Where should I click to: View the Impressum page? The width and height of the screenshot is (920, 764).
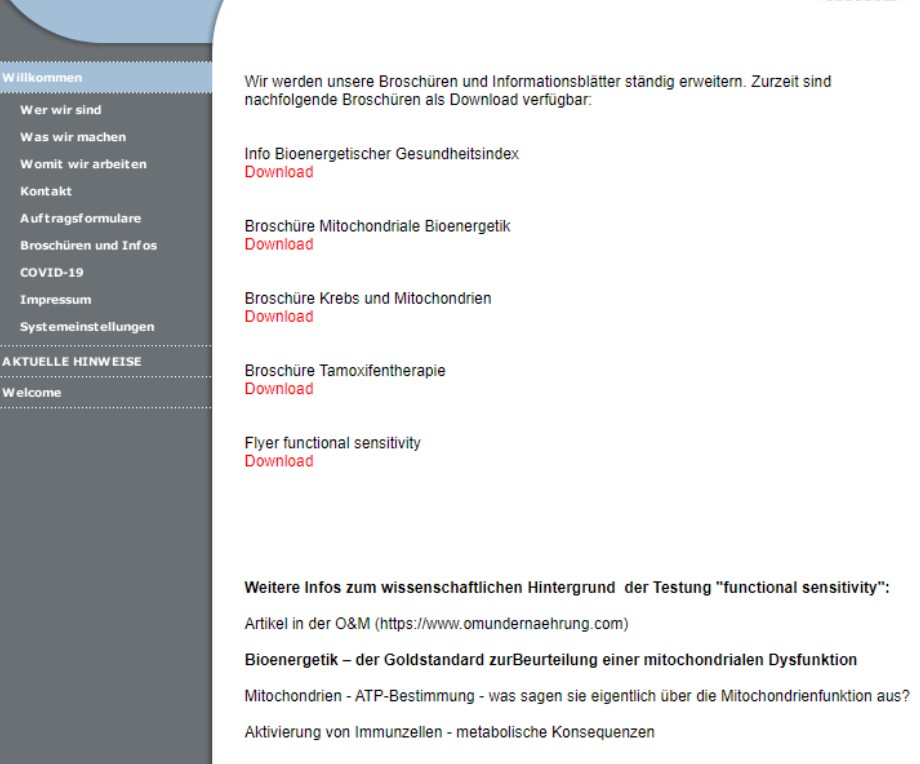click(55, 299)
